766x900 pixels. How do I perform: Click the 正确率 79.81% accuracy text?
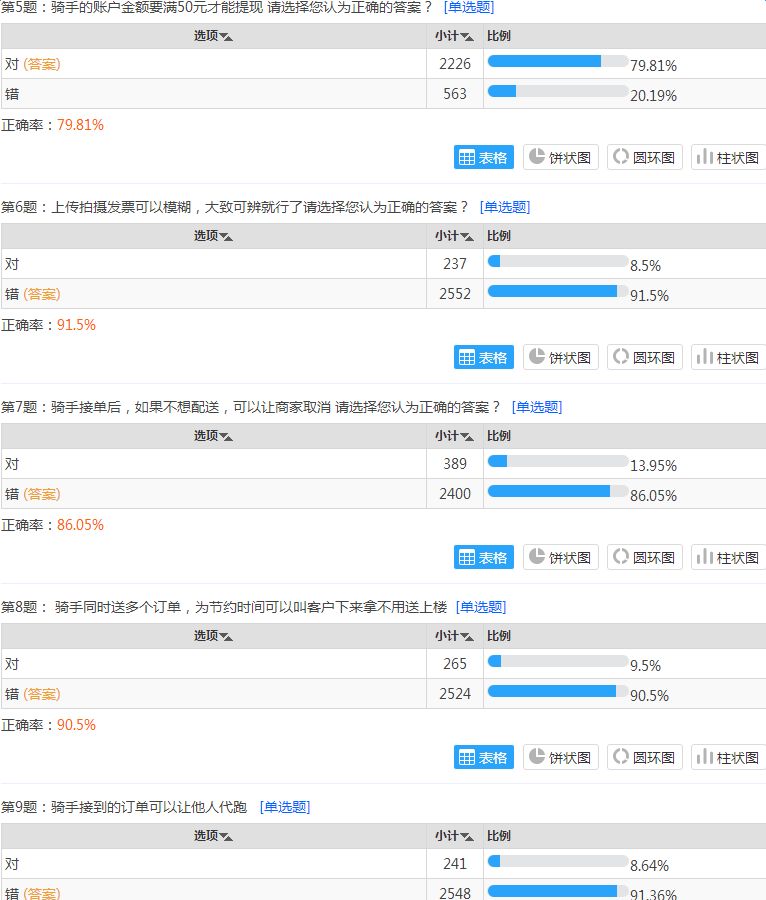[x=52, y=125]
